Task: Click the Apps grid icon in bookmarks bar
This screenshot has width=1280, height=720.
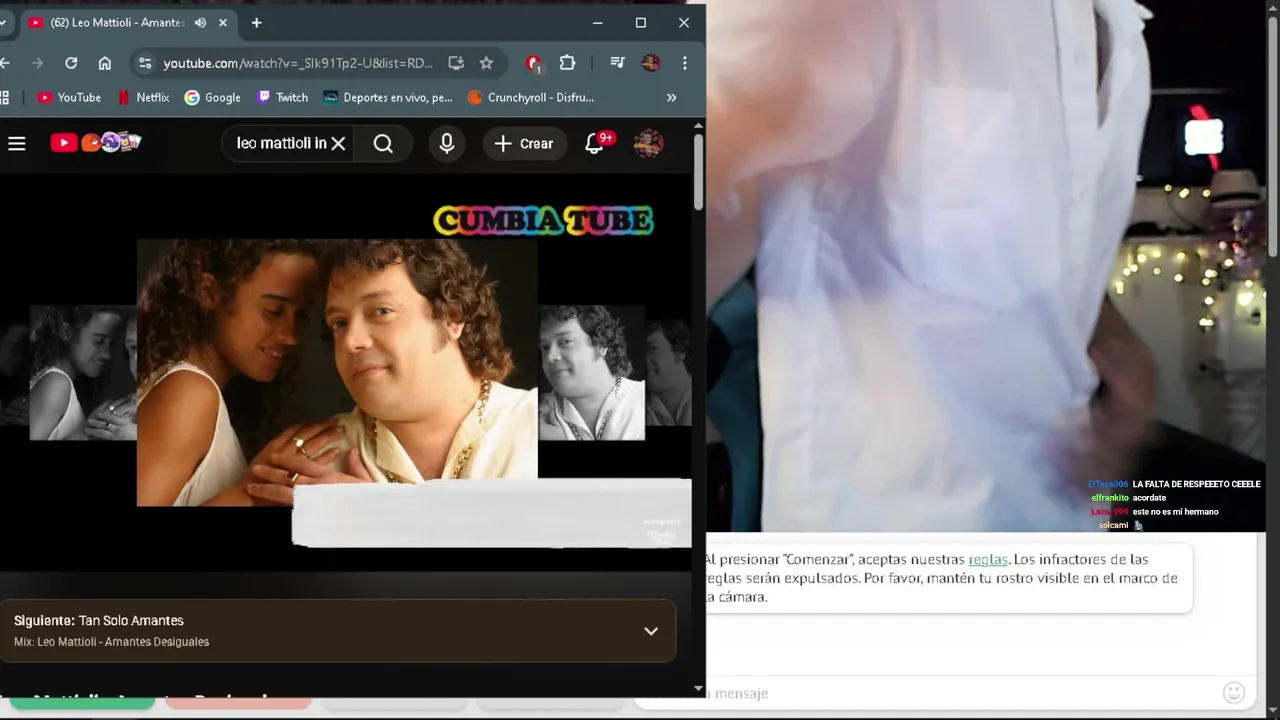Action: [4, 97]
